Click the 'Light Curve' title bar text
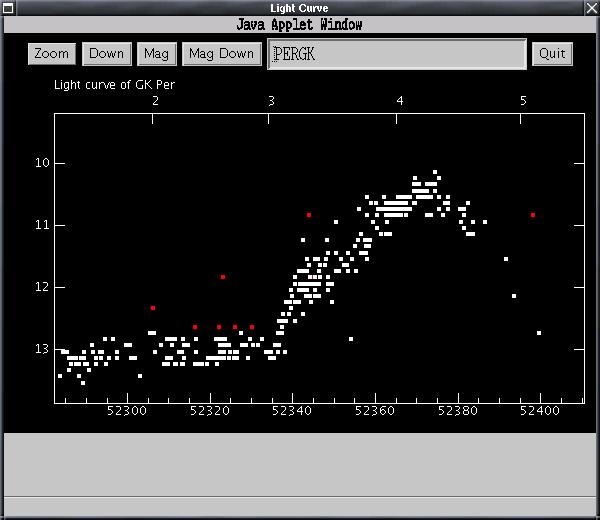Viewport: 600px width, 520px height. 299,8
